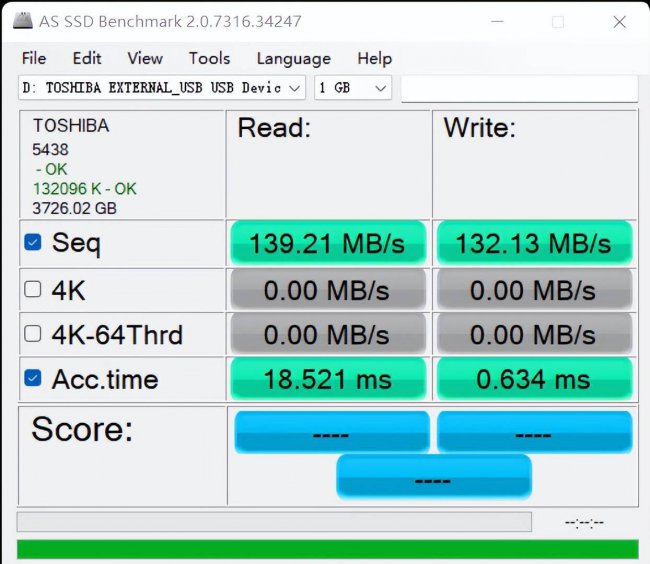
Task: Open the Tools menu
Action: (209, 58)
